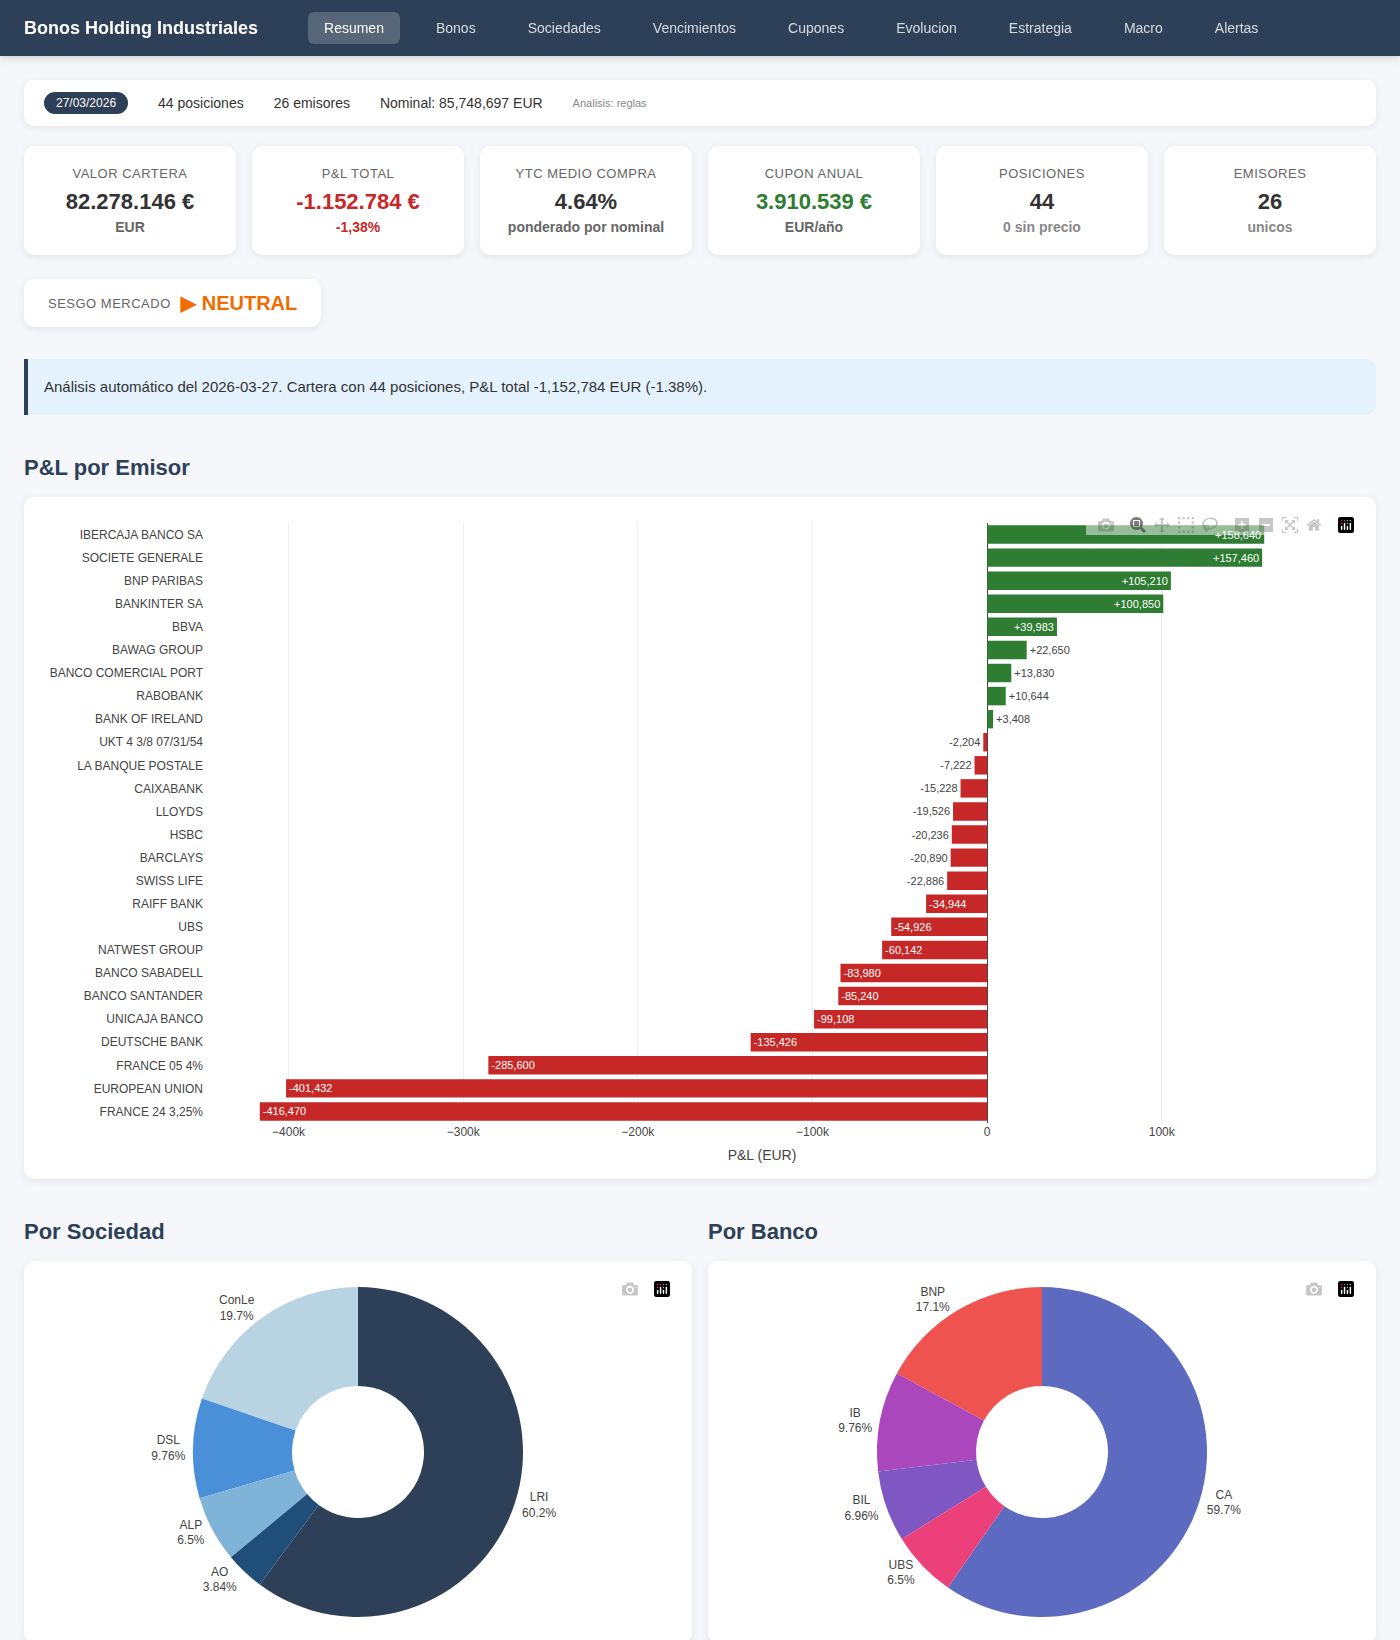The image size is (1400, 1640).
Task: Zoom out on the P&L chart
Action: click(x=1266, y=525)
